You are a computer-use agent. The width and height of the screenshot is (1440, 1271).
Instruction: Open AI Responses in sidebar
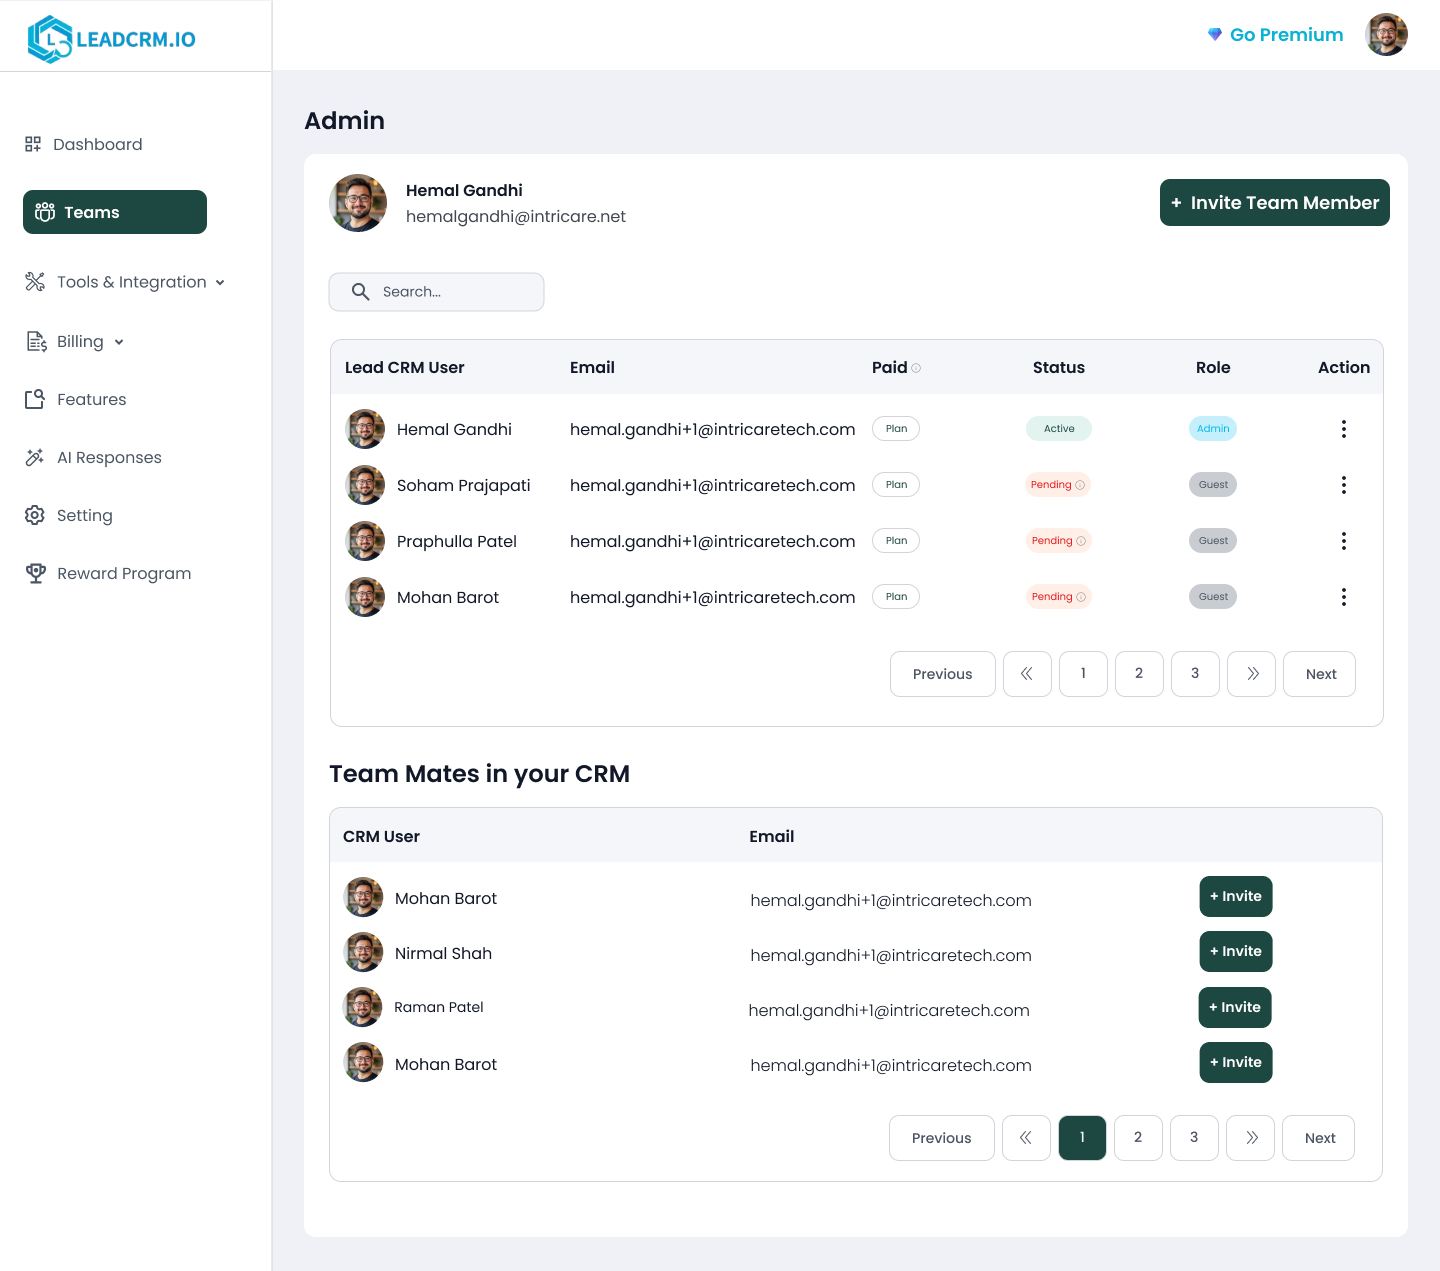click(93, 457)
